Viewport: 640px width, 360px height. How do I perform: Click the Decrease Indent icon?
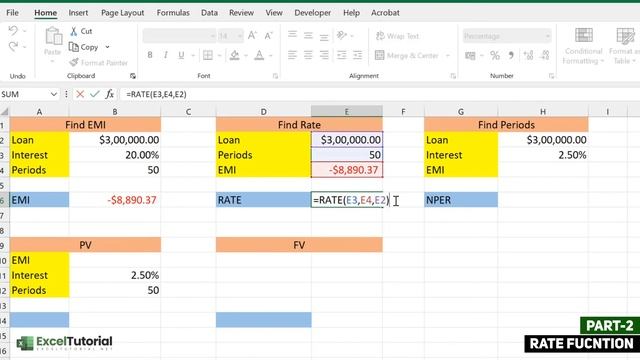(342, 55)
